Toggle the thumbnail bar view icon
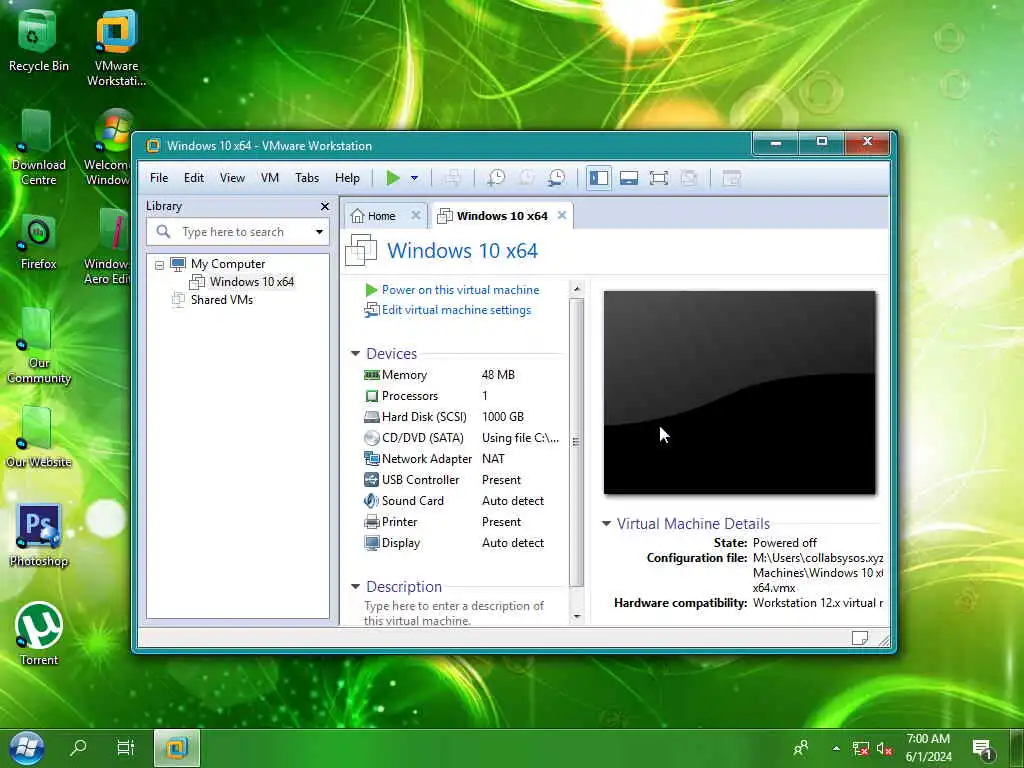Image resolution: width=1024 pixels, height=768 pixels. tap(629, 178)
